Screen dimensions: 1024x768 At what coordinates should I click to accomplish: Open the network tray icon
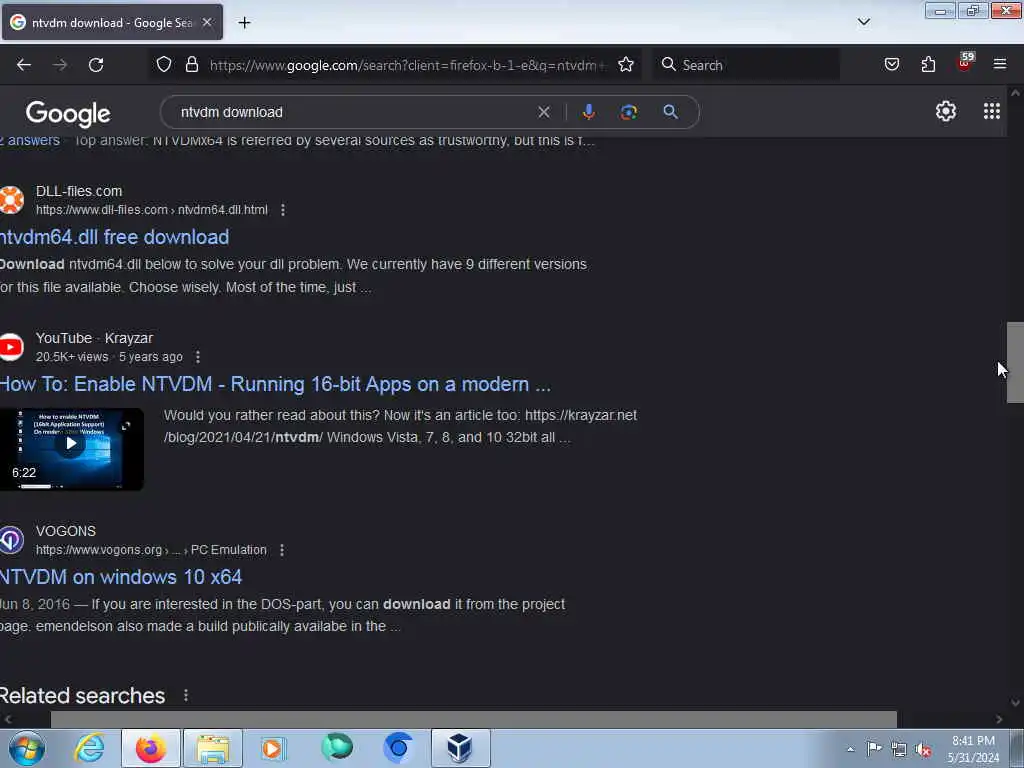[x=899, y=749]
